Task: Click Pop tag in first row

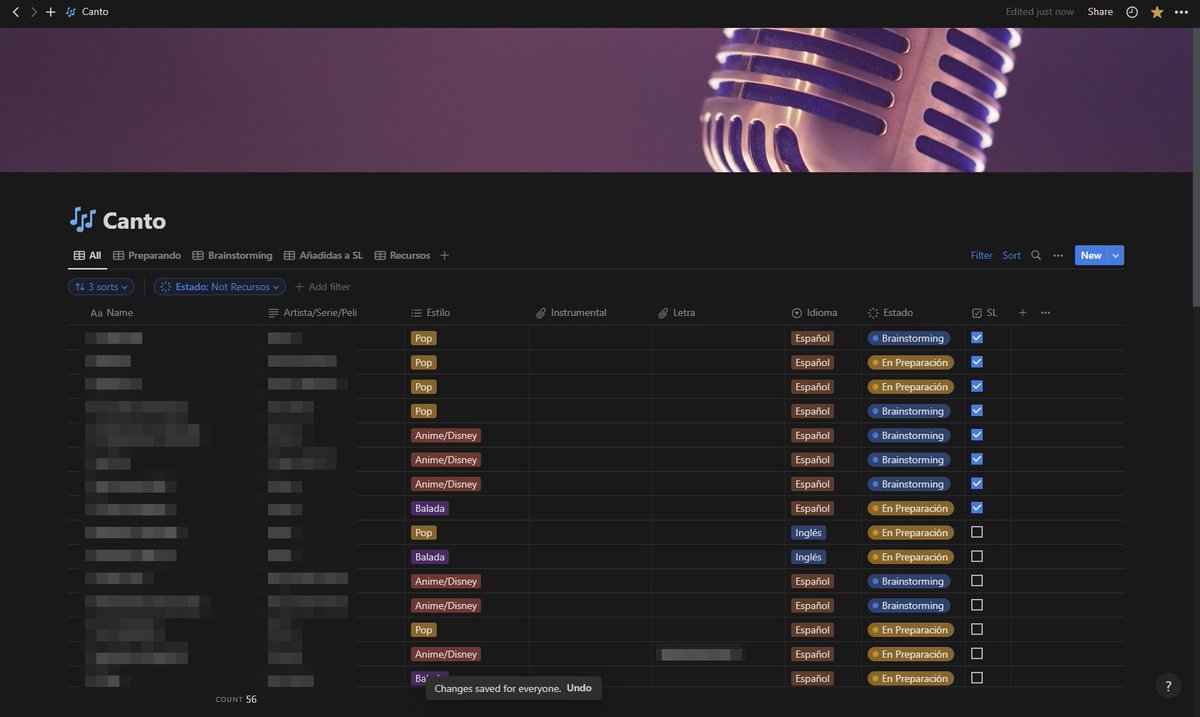Action: pos(424,338)
